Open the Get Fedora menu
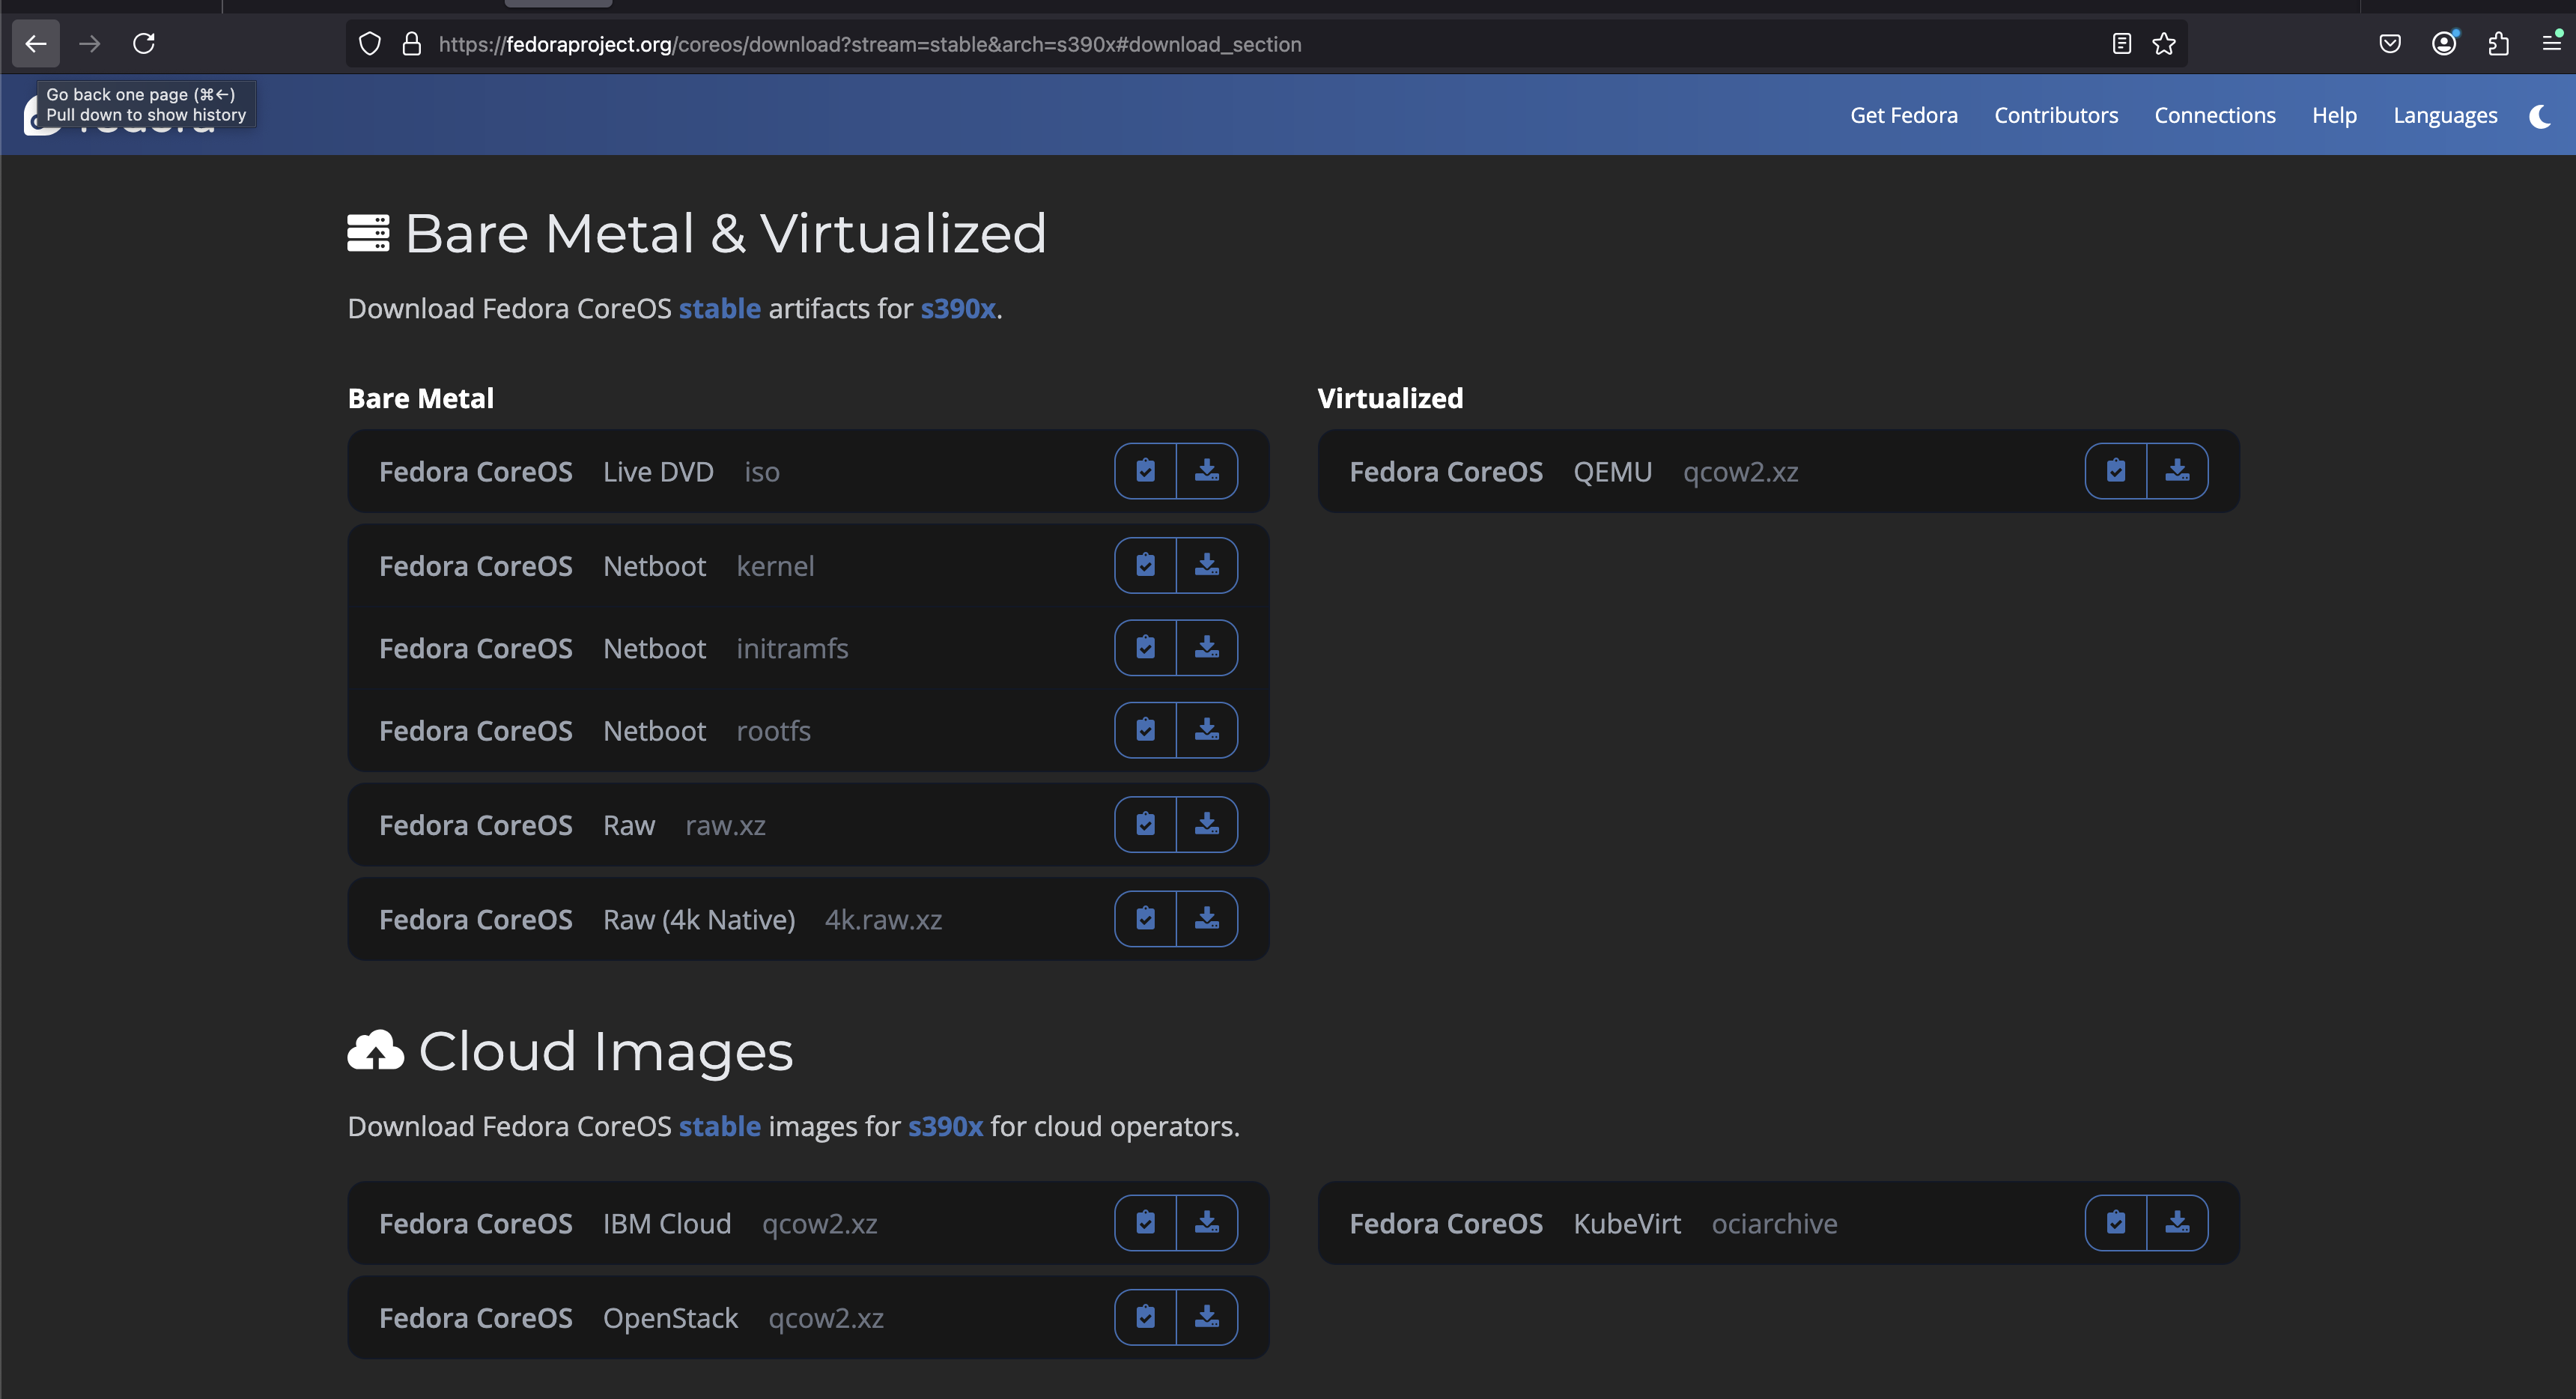This screenshot has height=1399, width=2576. coord(1903,116)
